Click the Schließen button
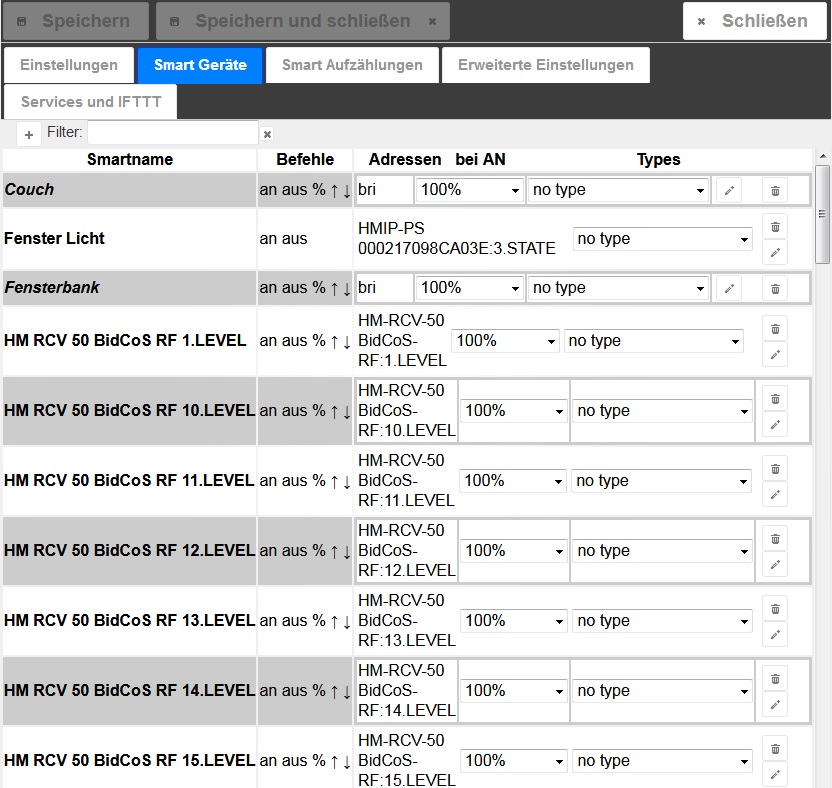Viewport: 832px width, 788px height. click(755, 21)
